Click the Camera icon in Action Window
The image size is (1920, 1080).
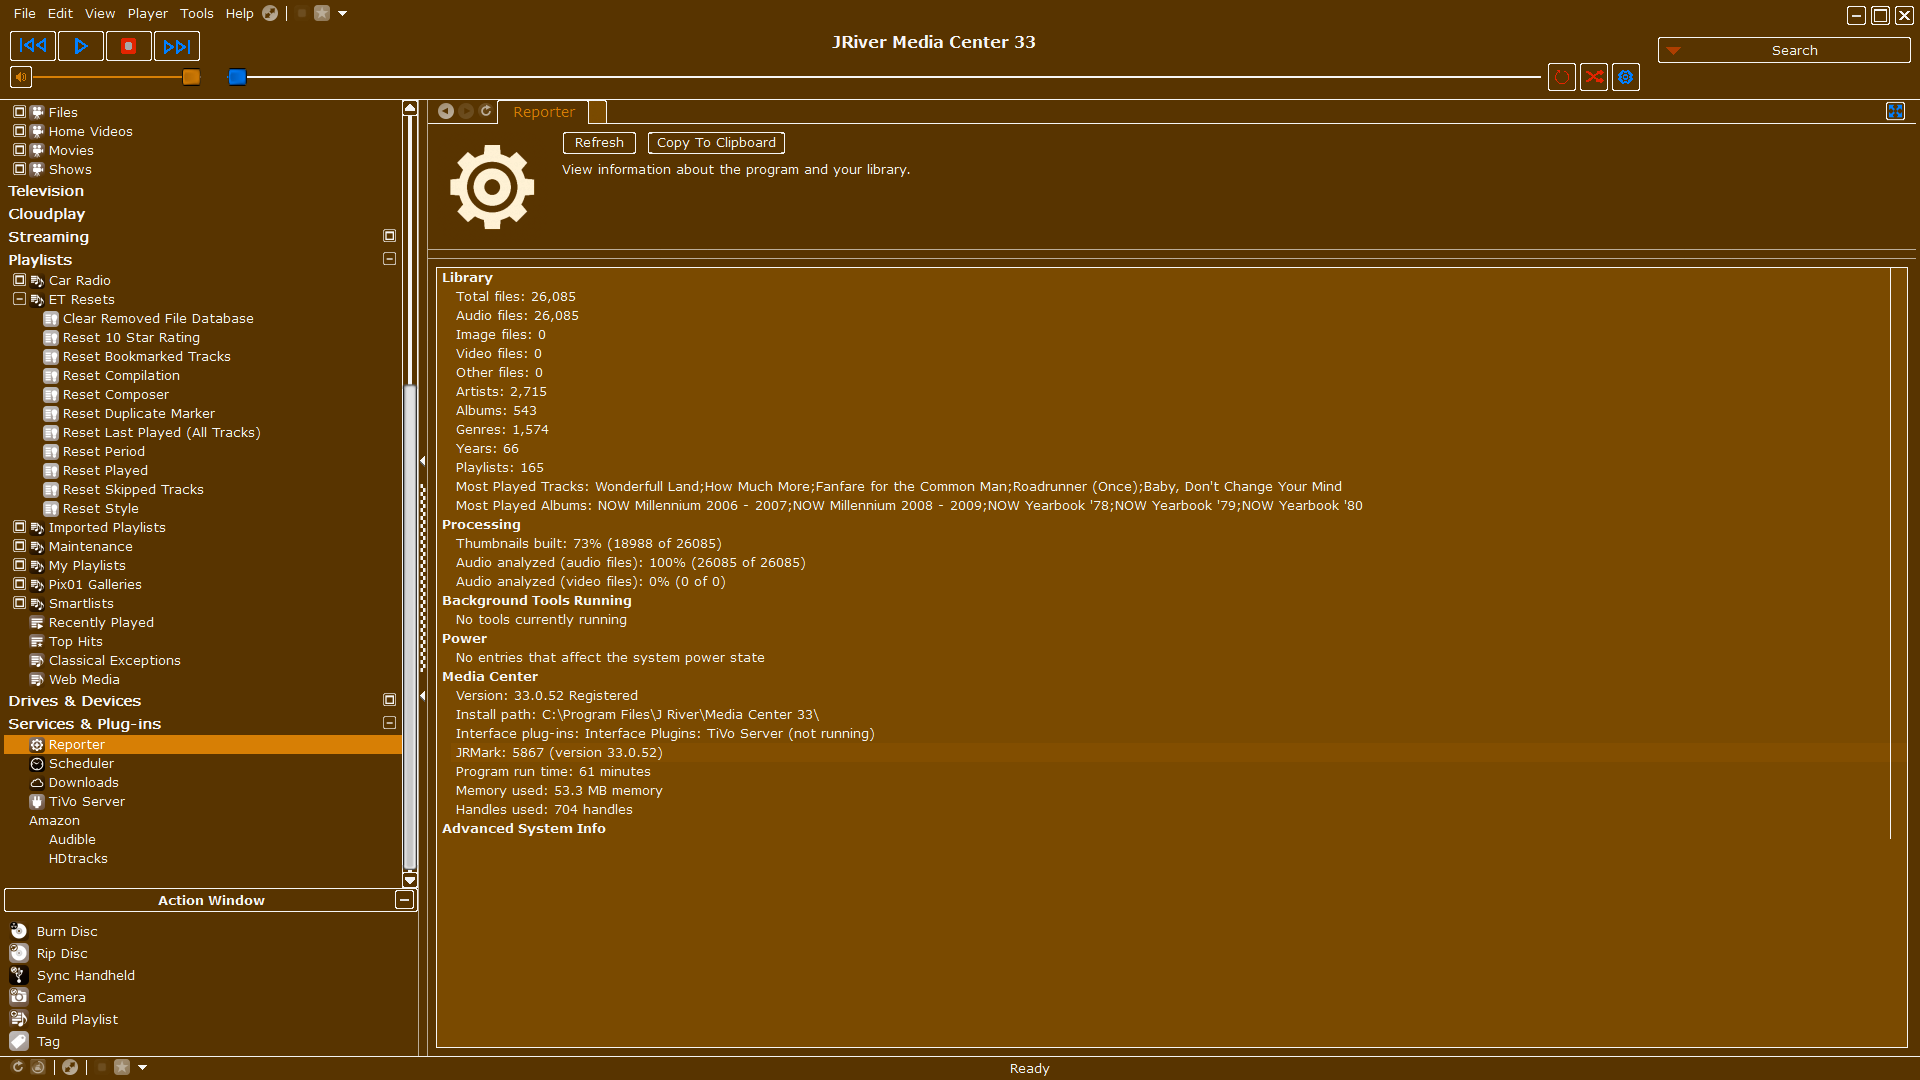click(19, 997)
